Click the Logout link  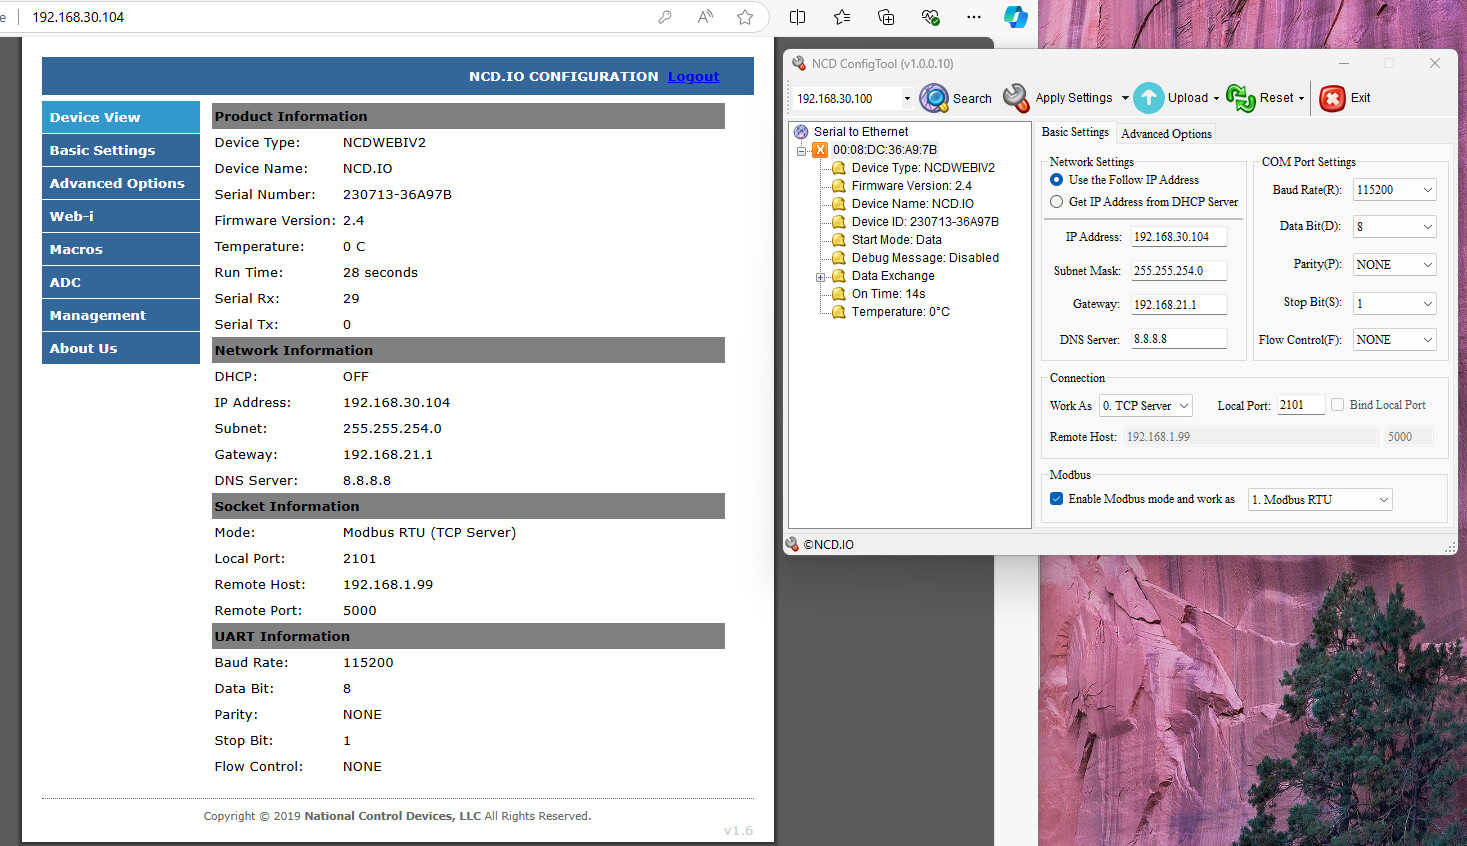coord(693,76)
